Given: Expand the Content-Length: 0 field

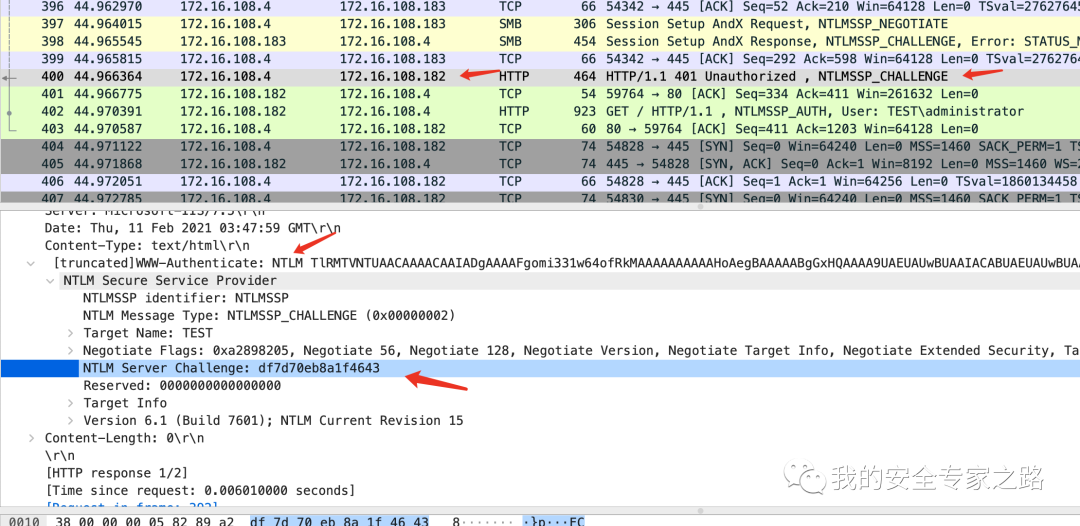Looking at the screenshot, I should point(31,439).
